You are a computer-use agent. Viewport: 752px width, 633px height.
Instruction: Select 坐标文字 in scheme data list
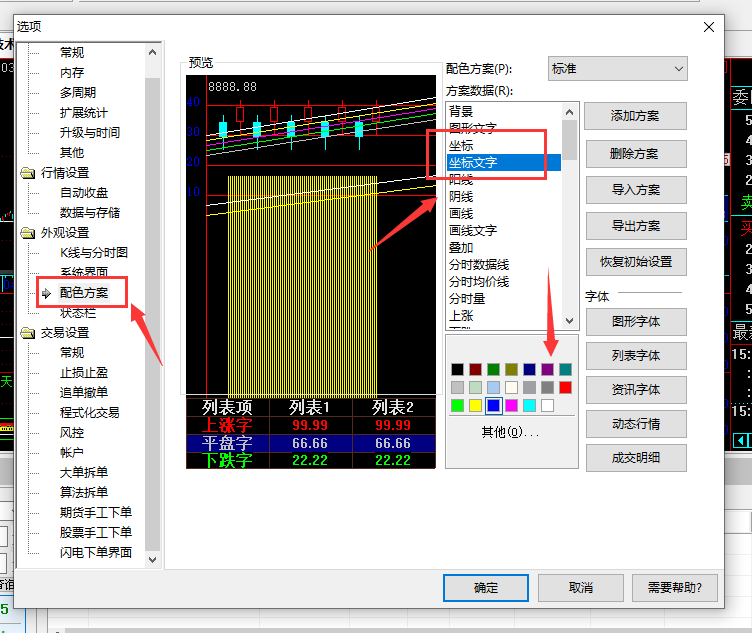point(504,163)
